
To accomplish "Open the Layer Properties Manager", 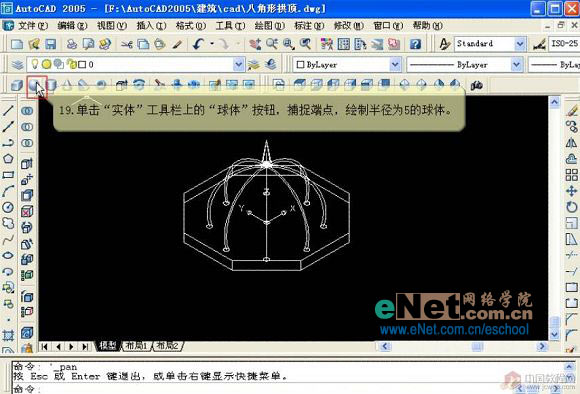I will (17, 65).
